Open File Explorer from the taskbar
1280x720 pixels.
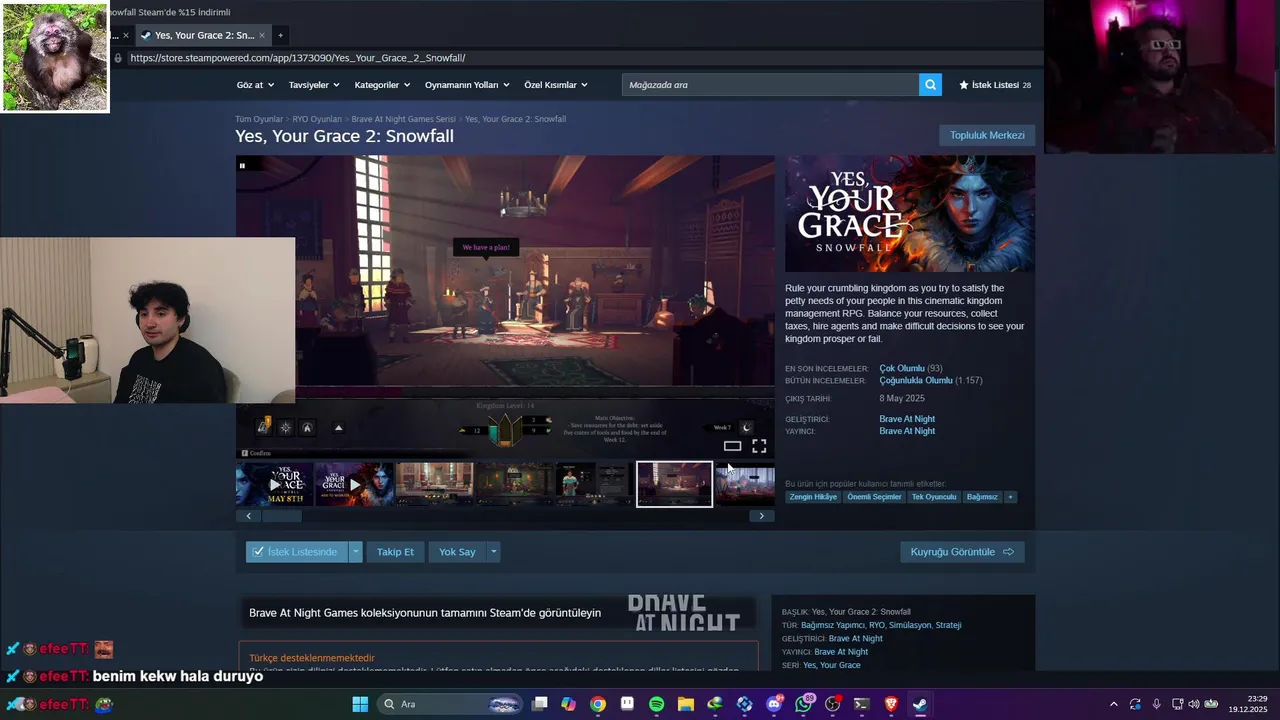686,704
